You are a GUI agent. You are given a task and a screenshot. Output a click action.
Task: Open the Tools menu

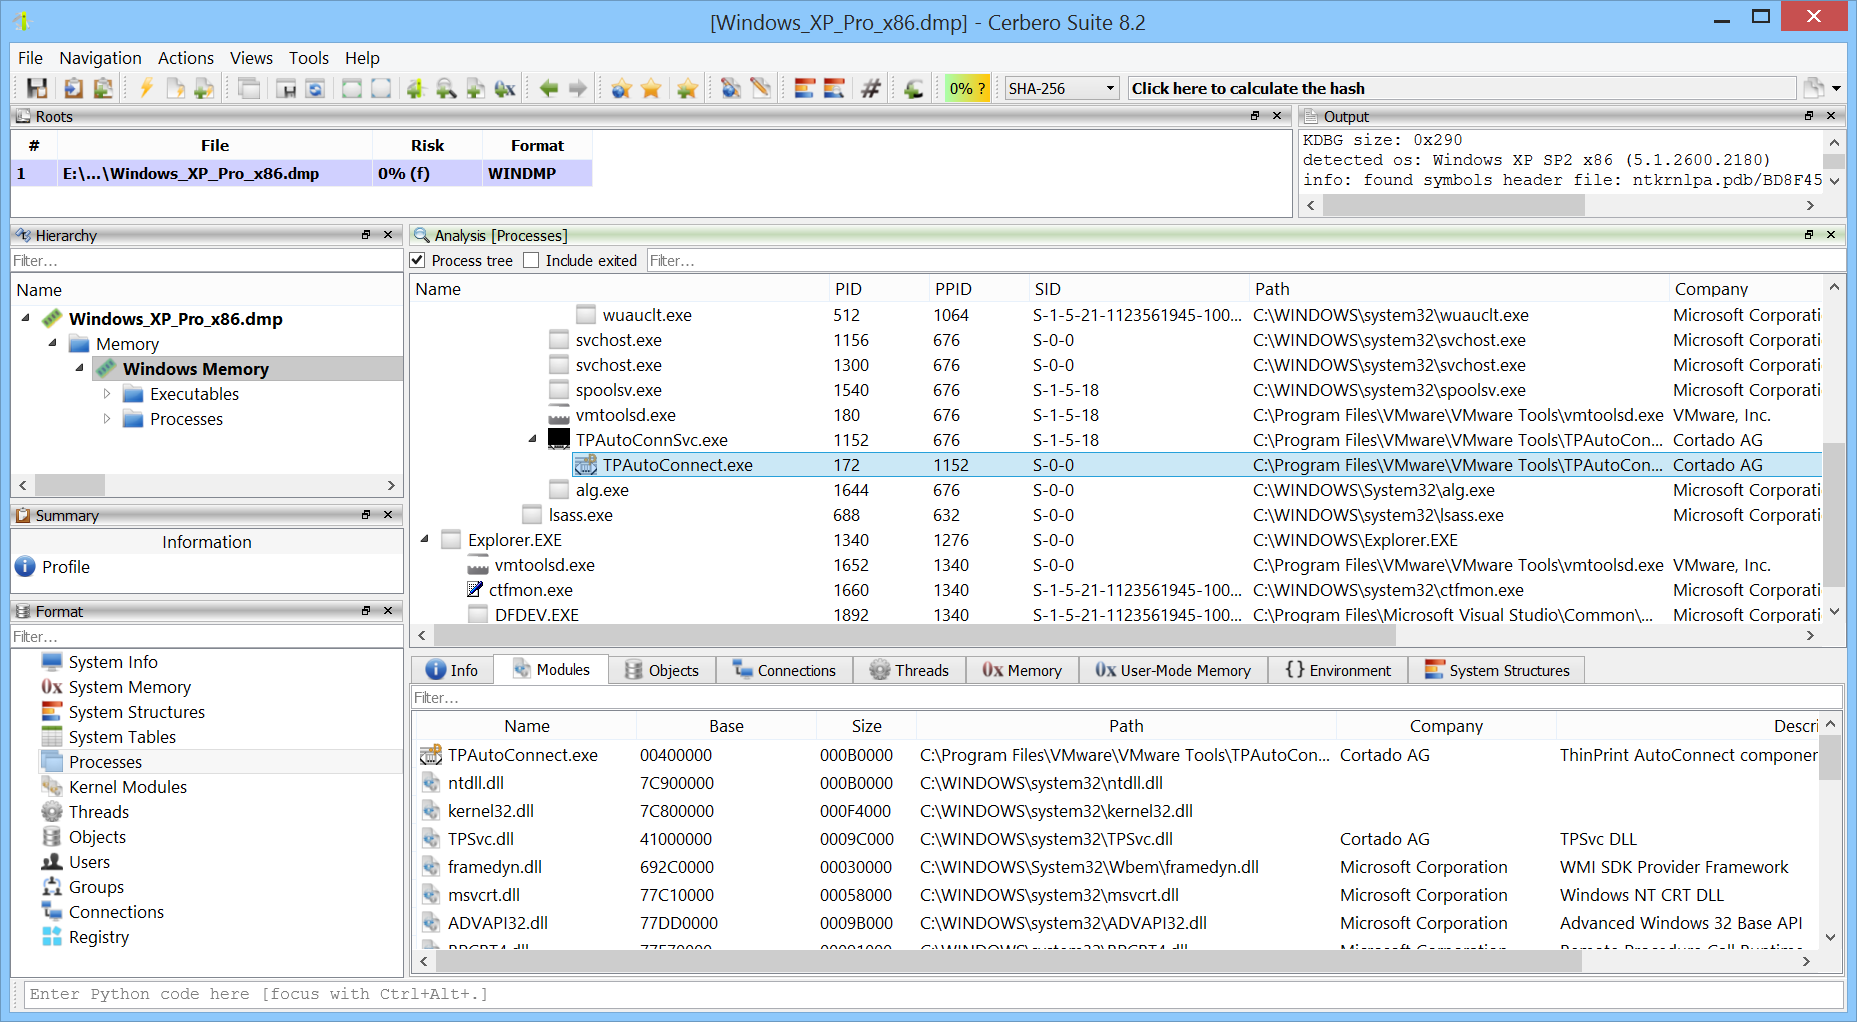pyautogui.click(x=309, y=58)
